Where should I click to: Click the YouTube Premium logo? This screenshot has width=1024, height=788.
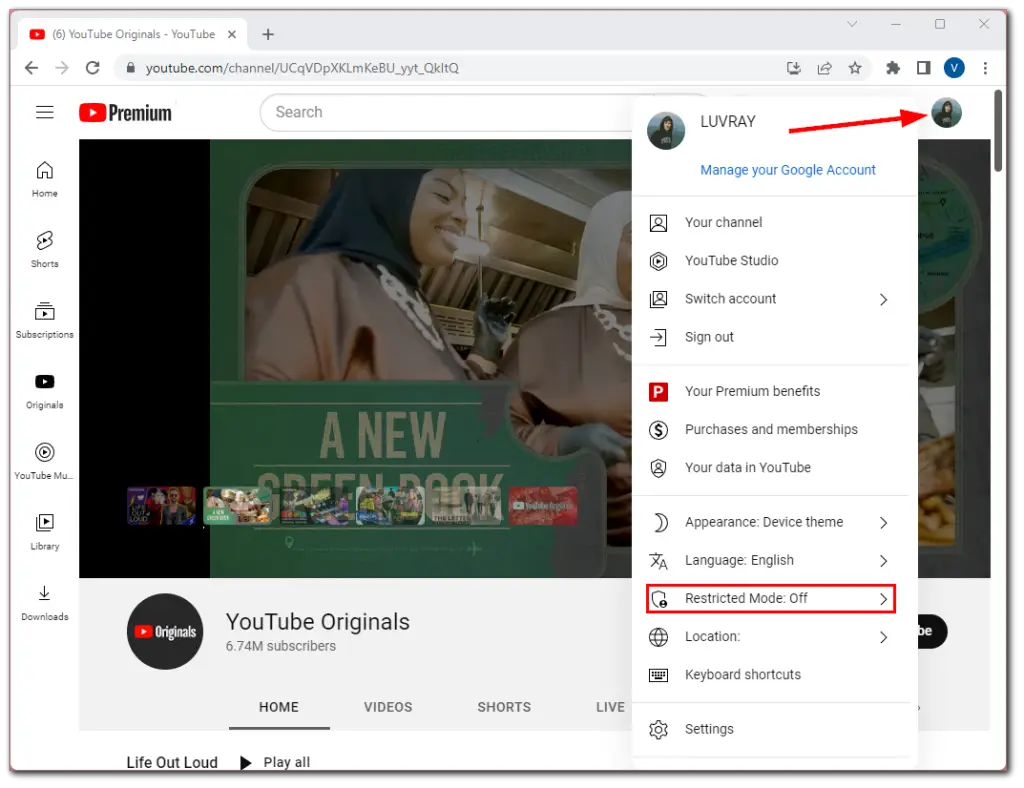point(124,112)
